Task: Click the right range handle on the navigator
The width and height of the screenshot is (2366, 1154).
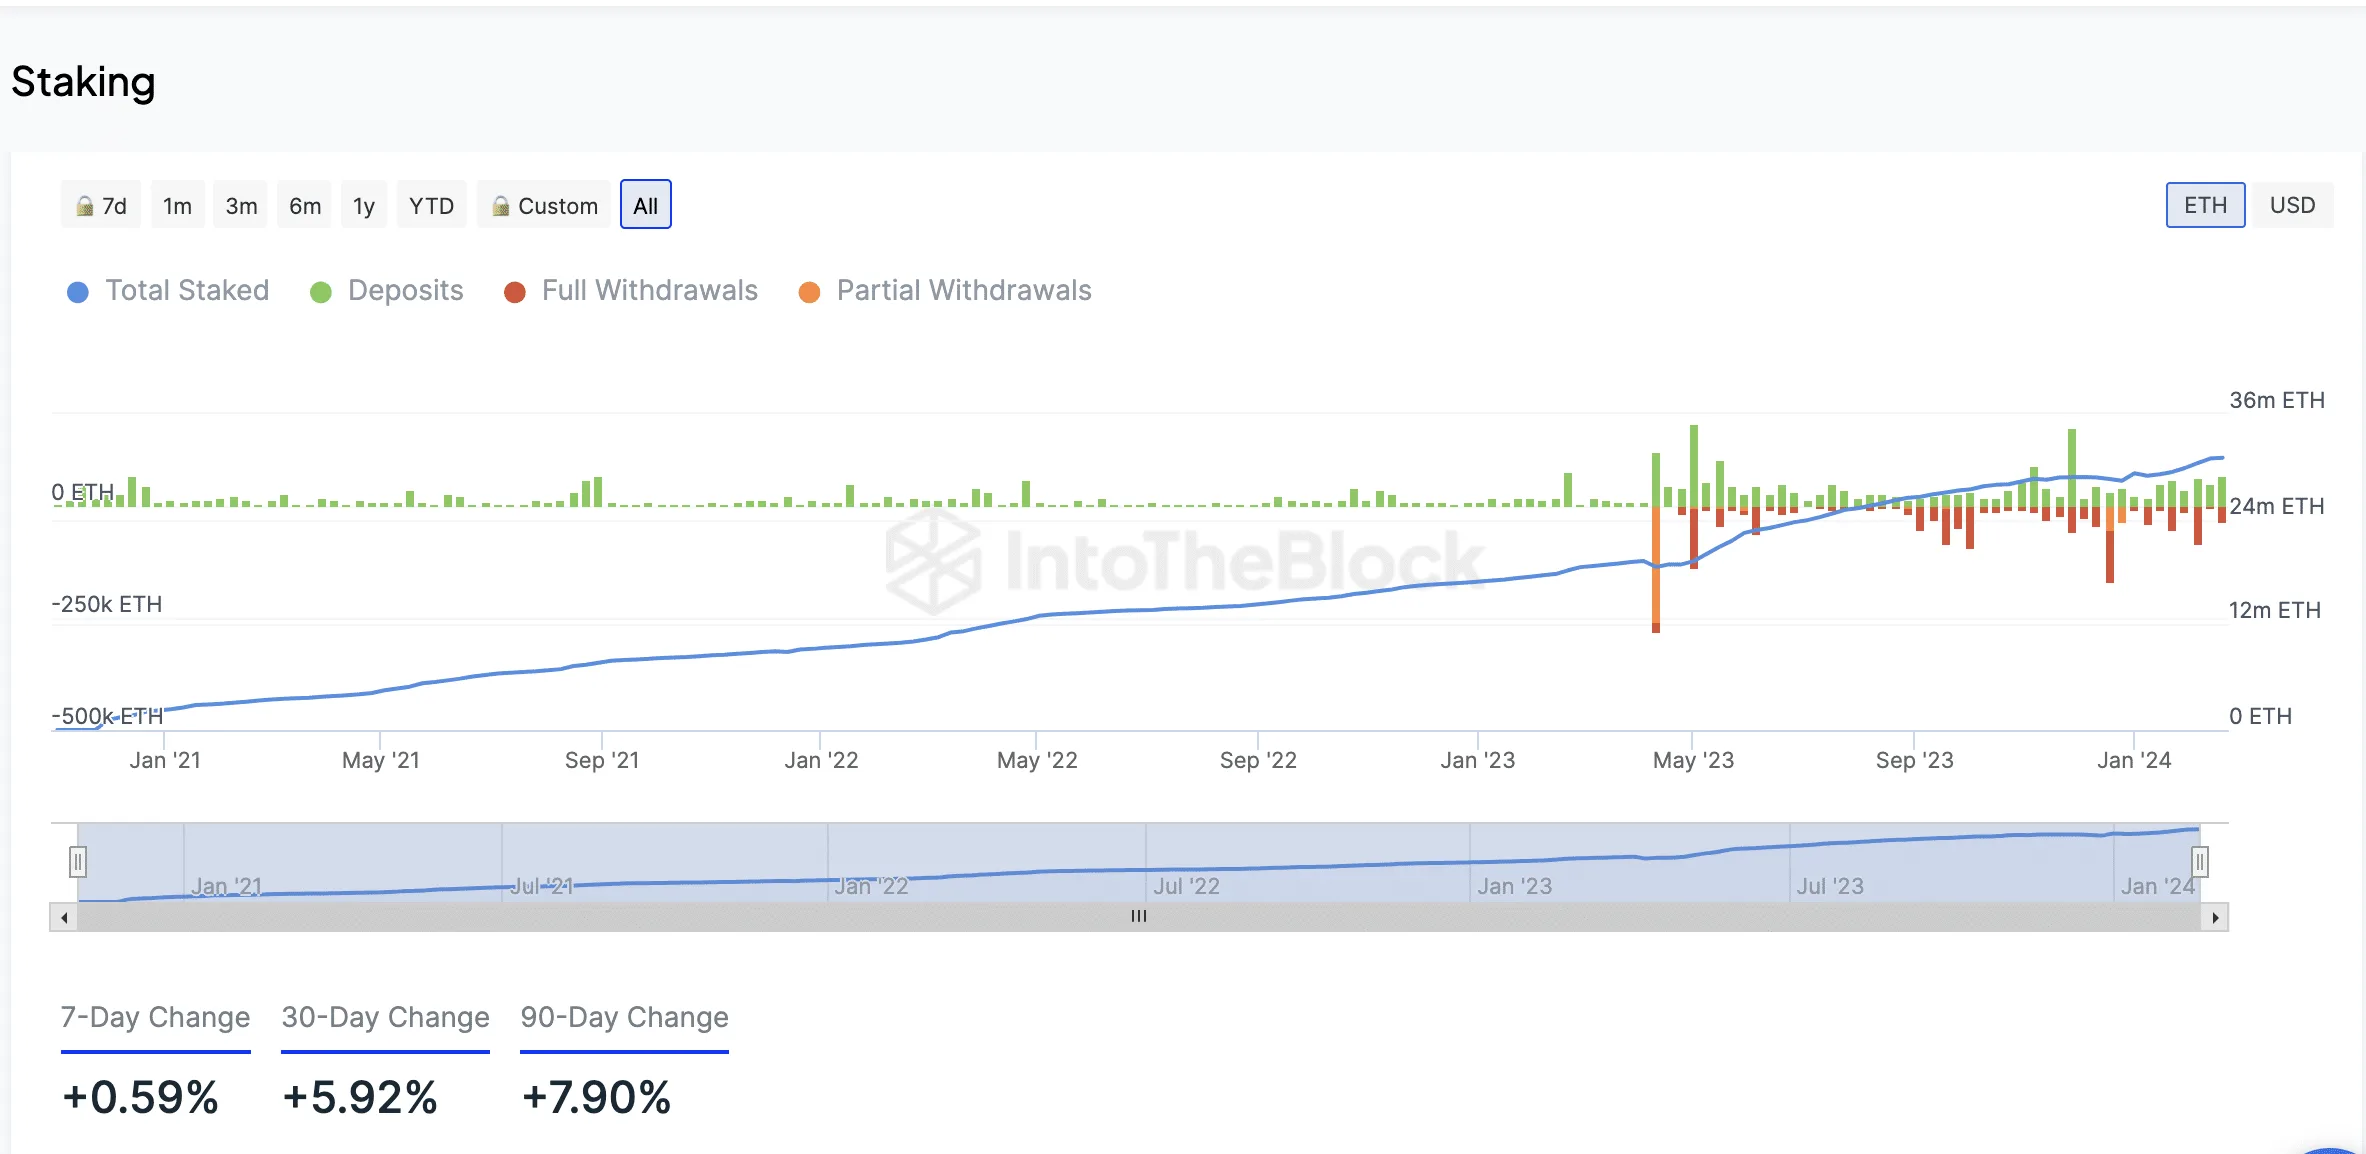Action: tap(2200, 861)
